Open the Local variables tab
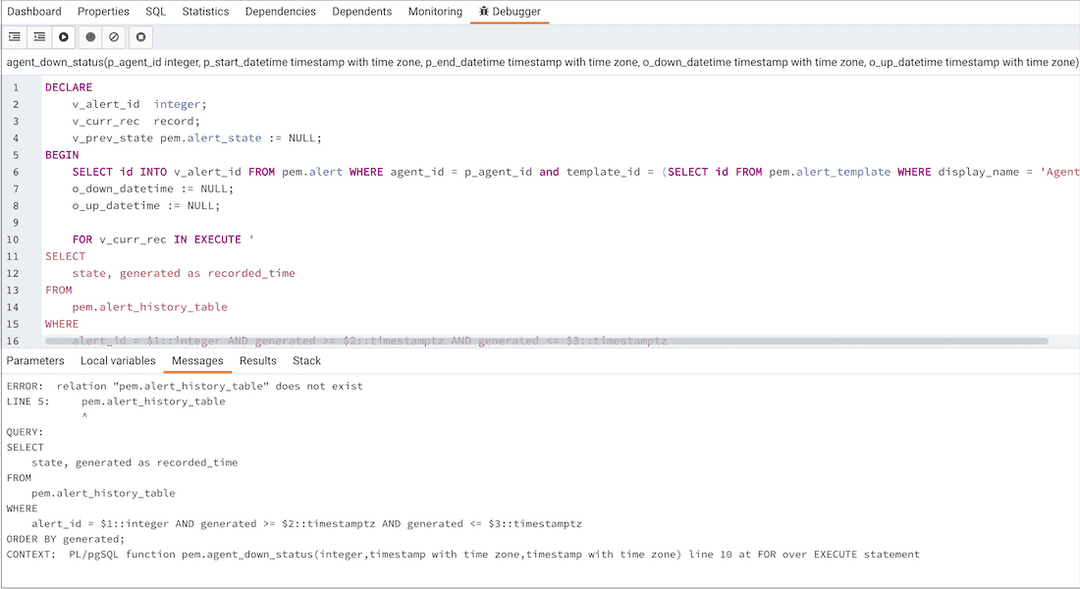The width and height of the screenshot is (1080, 589). [118, 361]
